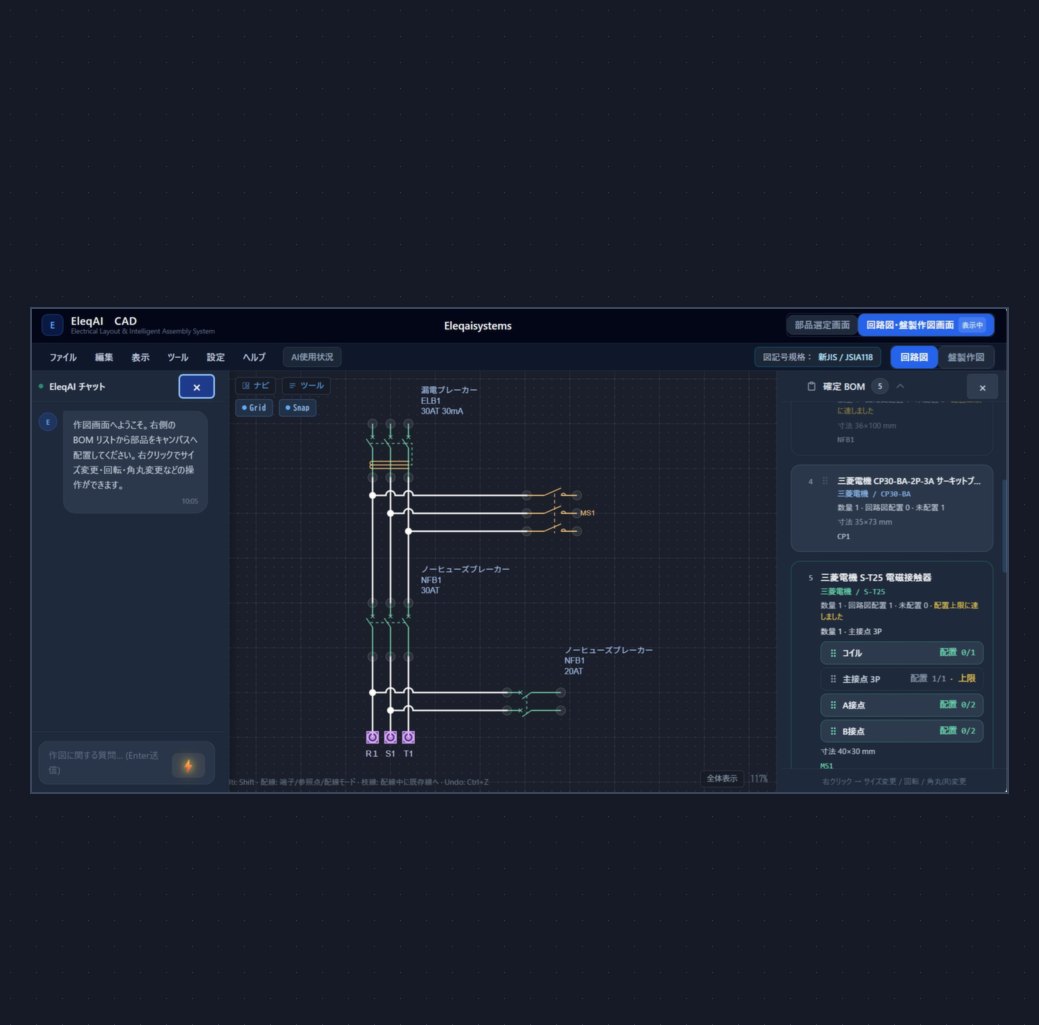1039x1025 pixels.
Task: Collapse the 確定 BOM list chevron
Action: (x=900, y=386)
